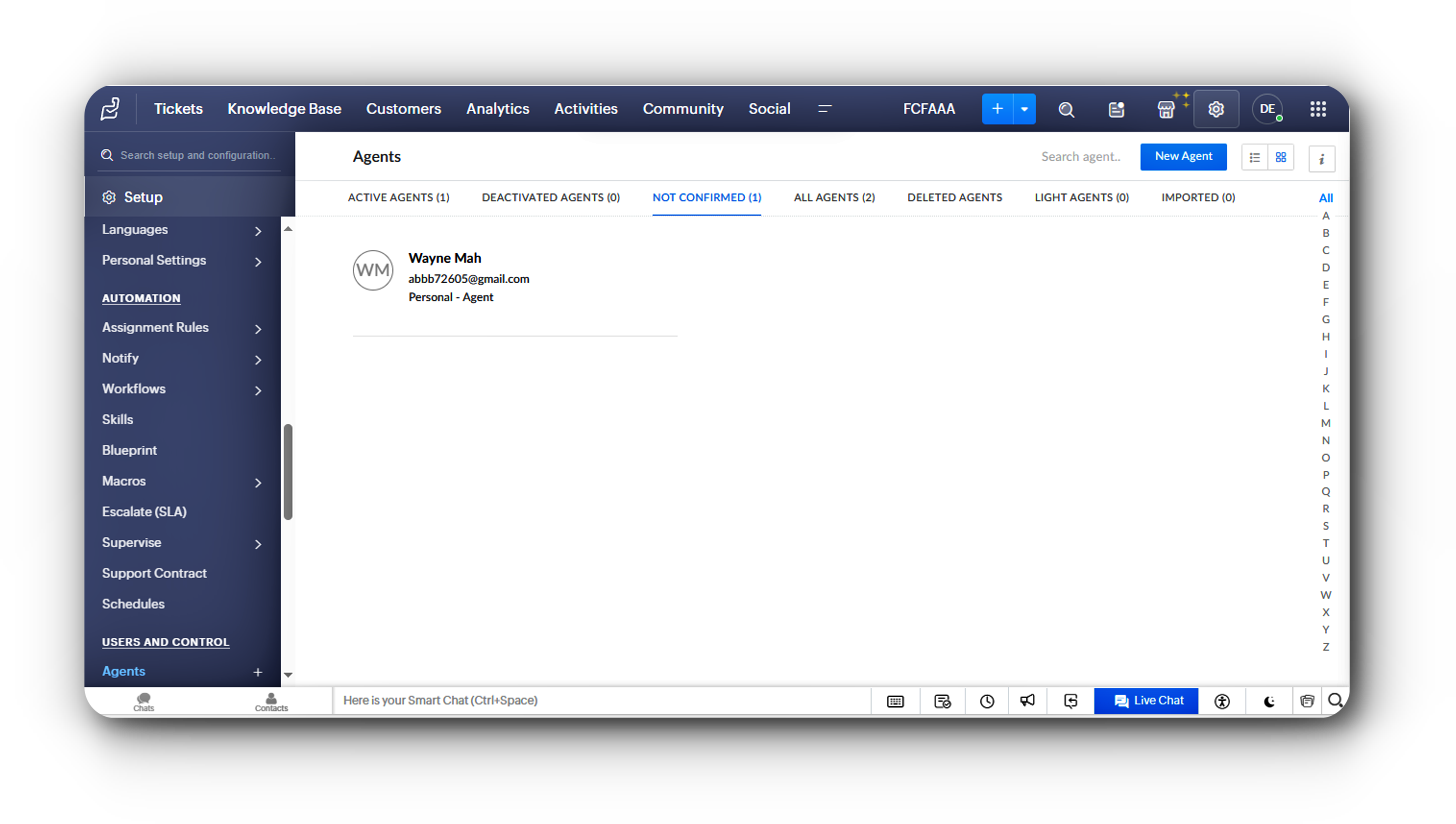1456x824 pixels.
Task: Click the setup and configuration search field
Action: point(190,156)
